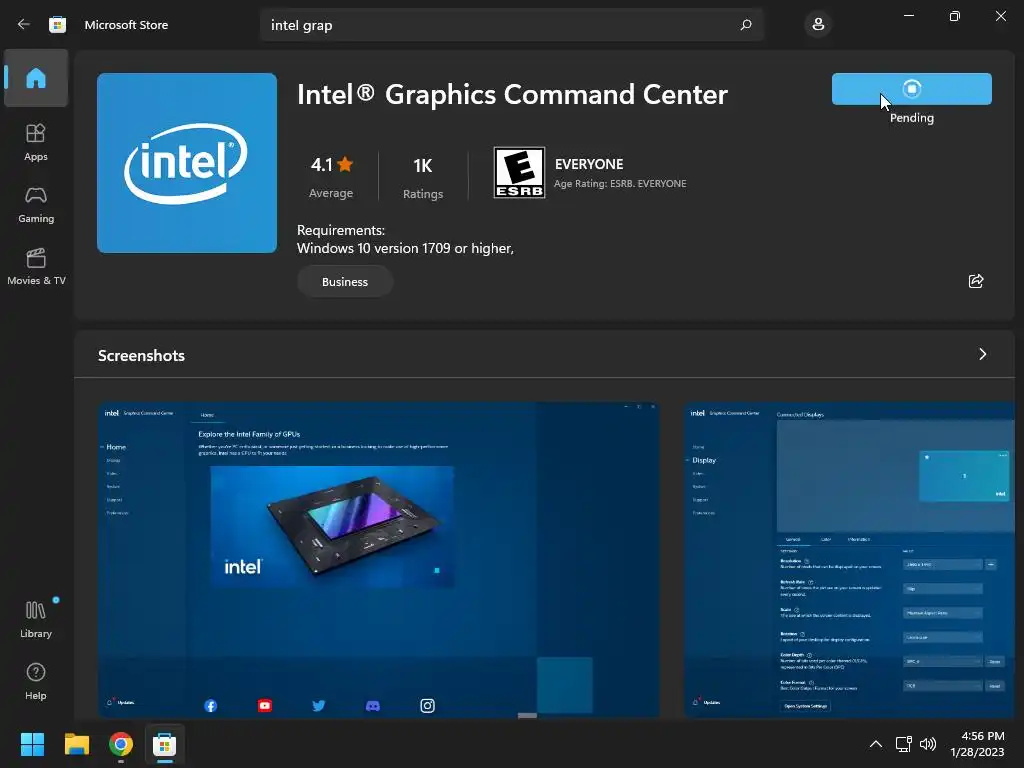Image resolution: width=1024 pixels, height=768 pixels.
Task: Click the 'Screenshots' heading
Action: [141, 355]
